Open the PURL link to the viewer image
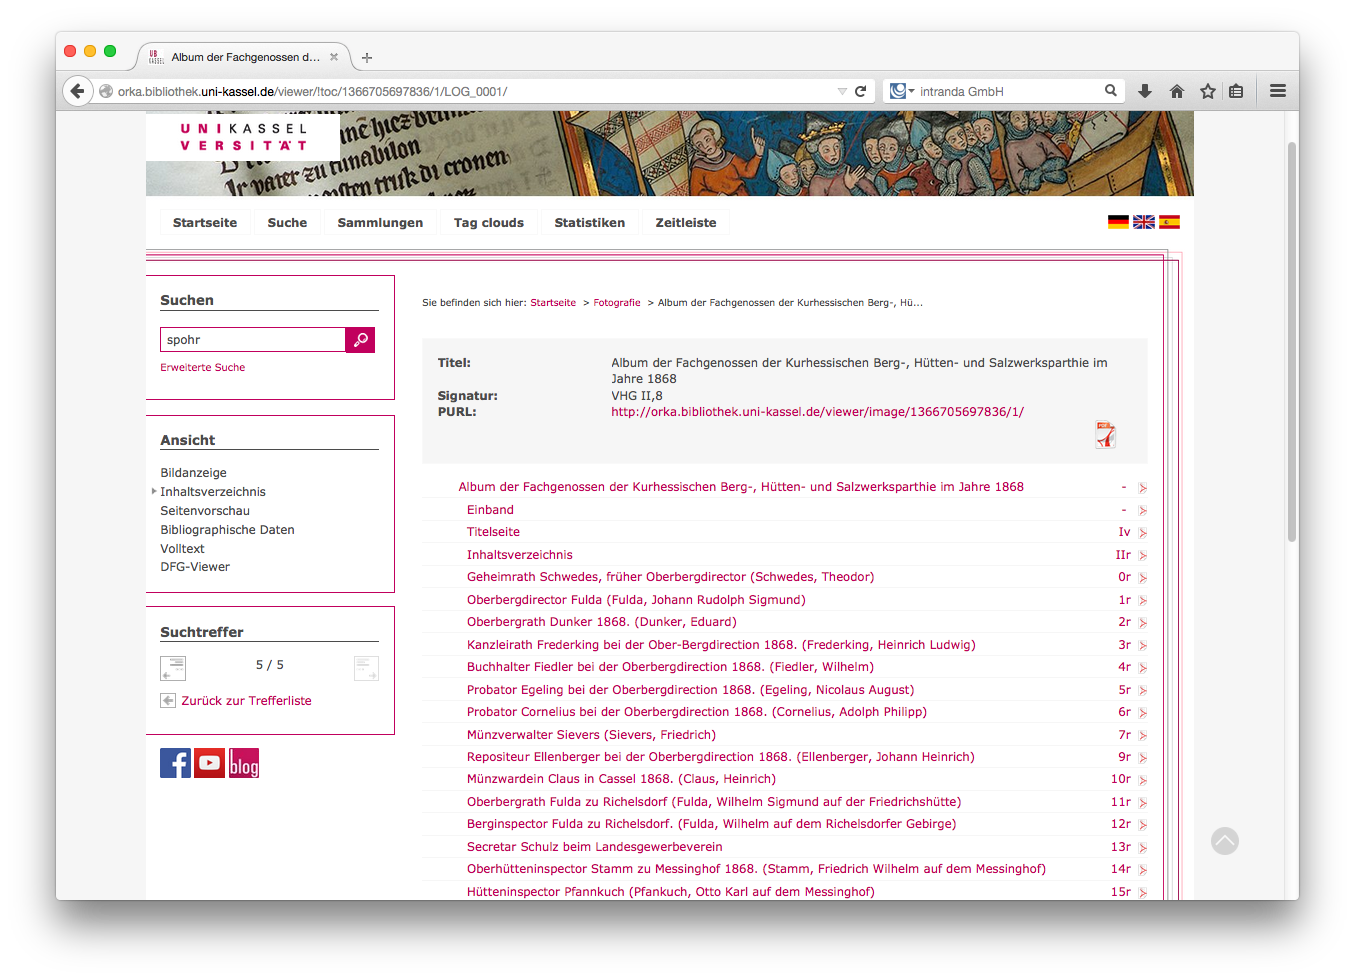This screenshot has width=1355, height=980. pyautogui.click(x=817, y=412)
